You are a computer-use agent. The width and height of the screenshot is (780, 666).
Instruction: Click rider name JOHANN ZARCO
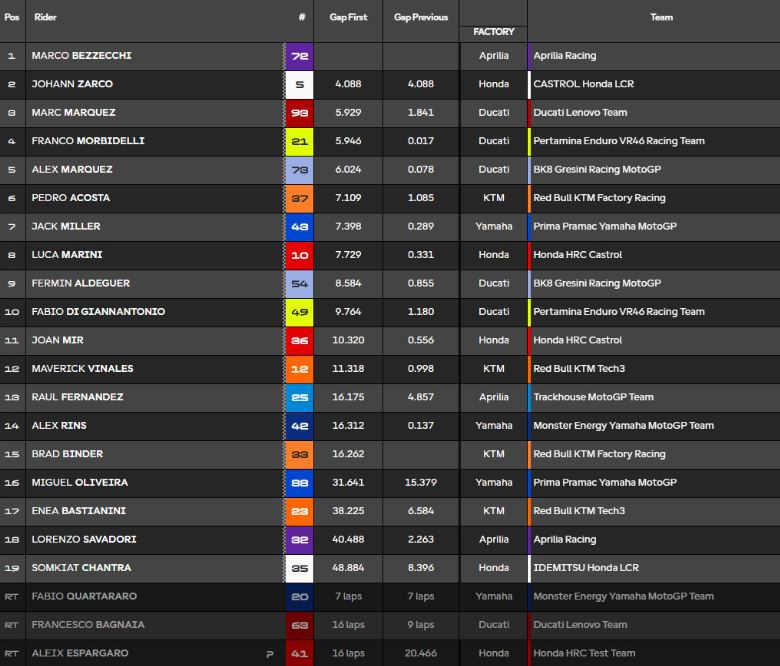click(72, 84)
